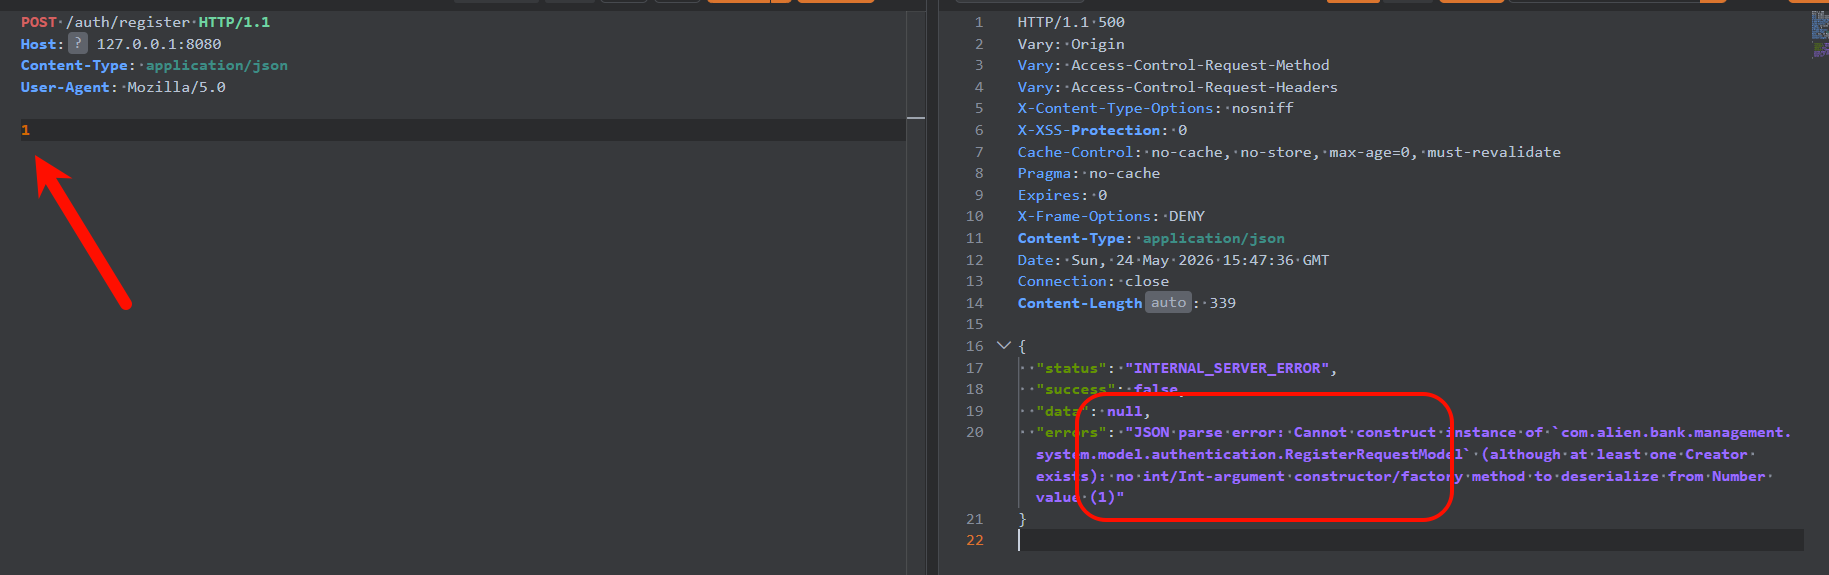1829x575 pixels.
Task: Collapse the JSON body fold arrow at line 16
Action: coord(1003,346)
